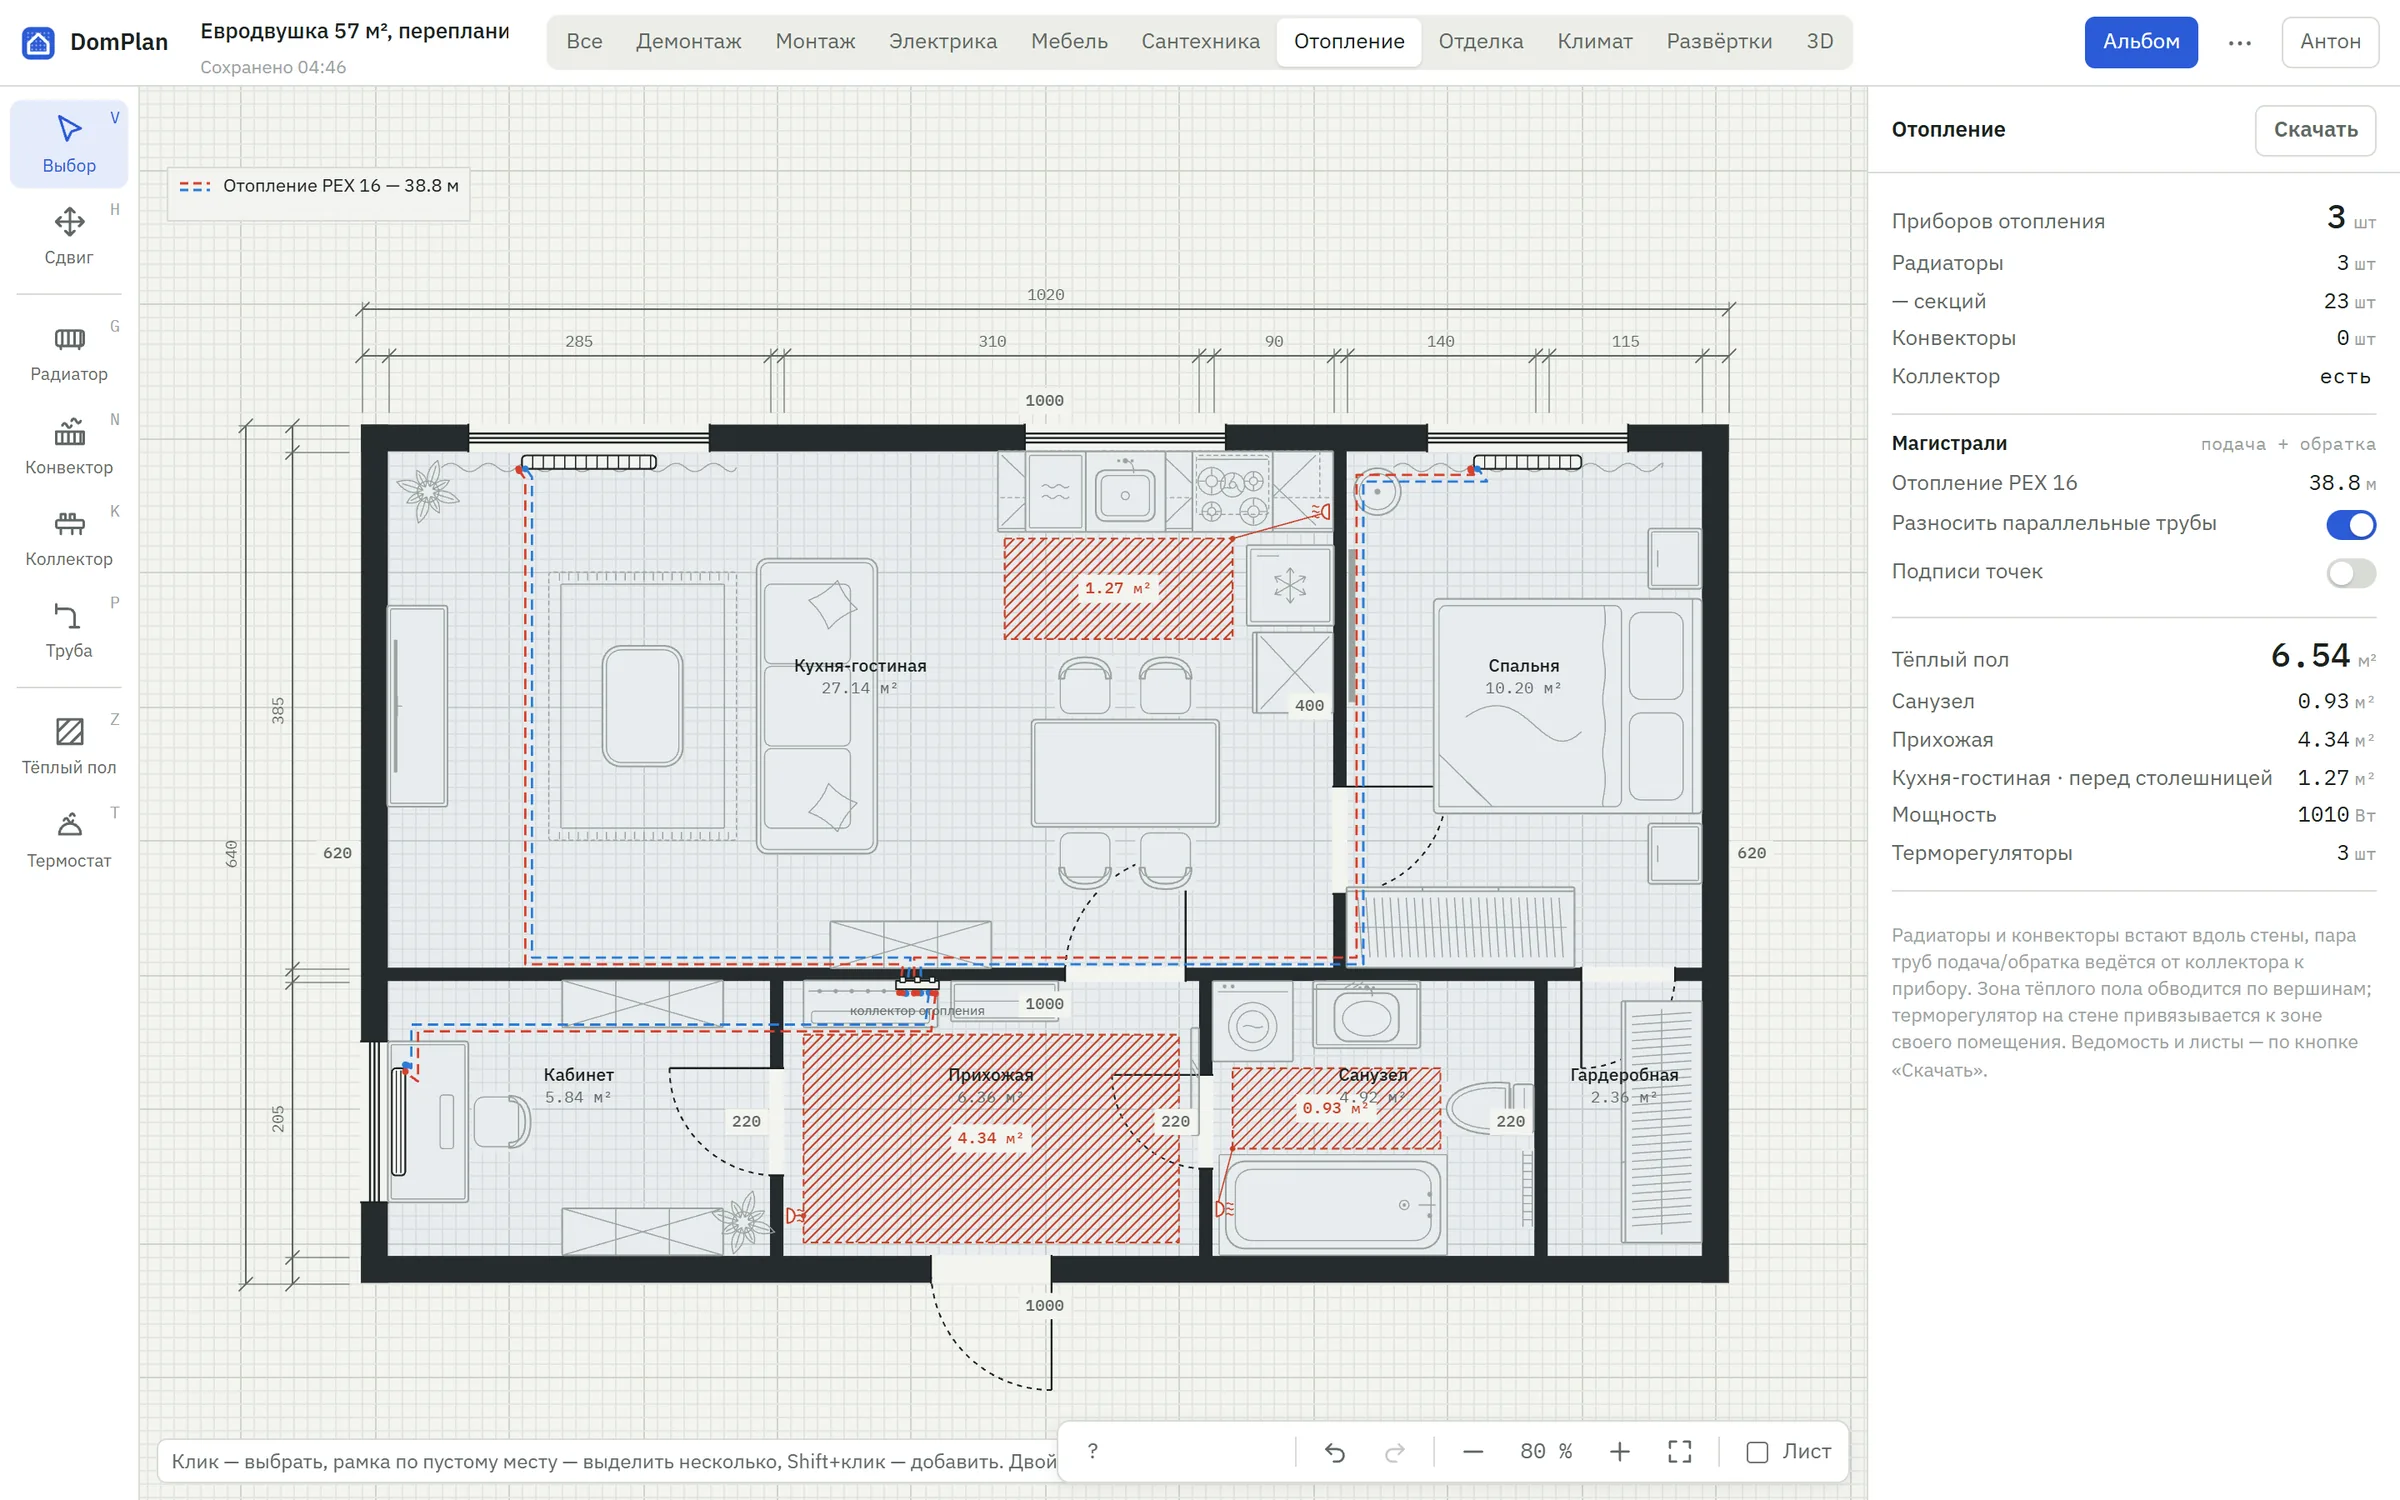Screen dimensions: 2400x1500
Task: Activate the Сдвиг pan tool
Action: tap(69, 236)
